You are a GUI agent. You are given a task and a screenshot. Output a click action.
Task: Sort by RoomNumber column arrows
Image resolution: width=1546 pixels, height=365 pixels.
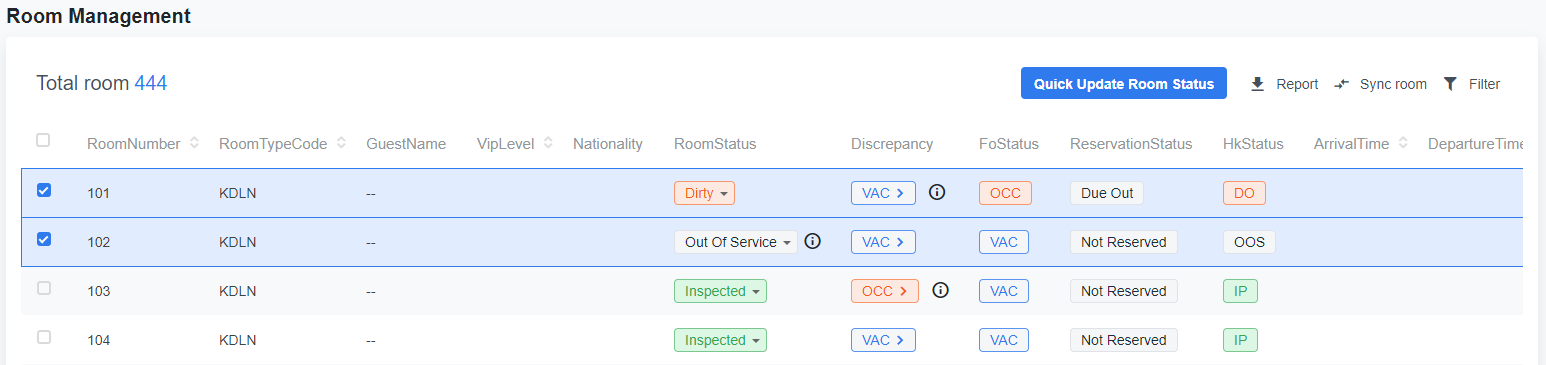tap(194, 144)
